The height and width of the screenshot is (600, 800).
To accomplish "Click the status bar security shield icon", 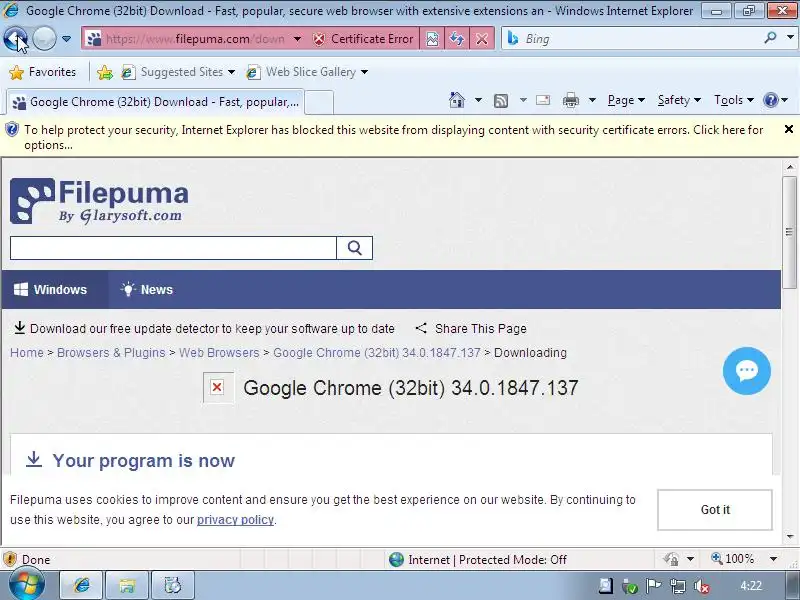I will [x=10, y=560].
